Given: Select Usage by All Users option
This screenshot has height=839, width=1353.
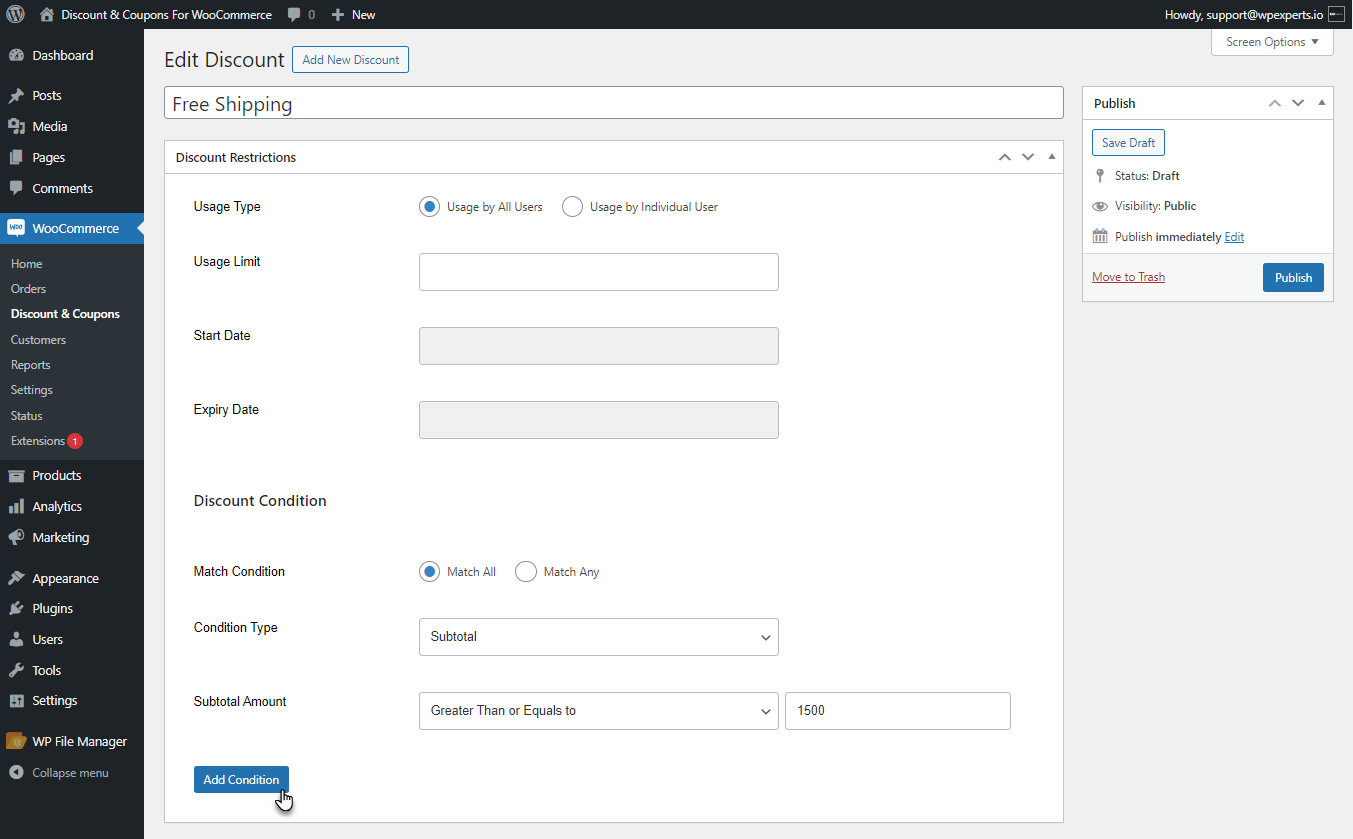Looking at the screenshot, I should (429, 207).
